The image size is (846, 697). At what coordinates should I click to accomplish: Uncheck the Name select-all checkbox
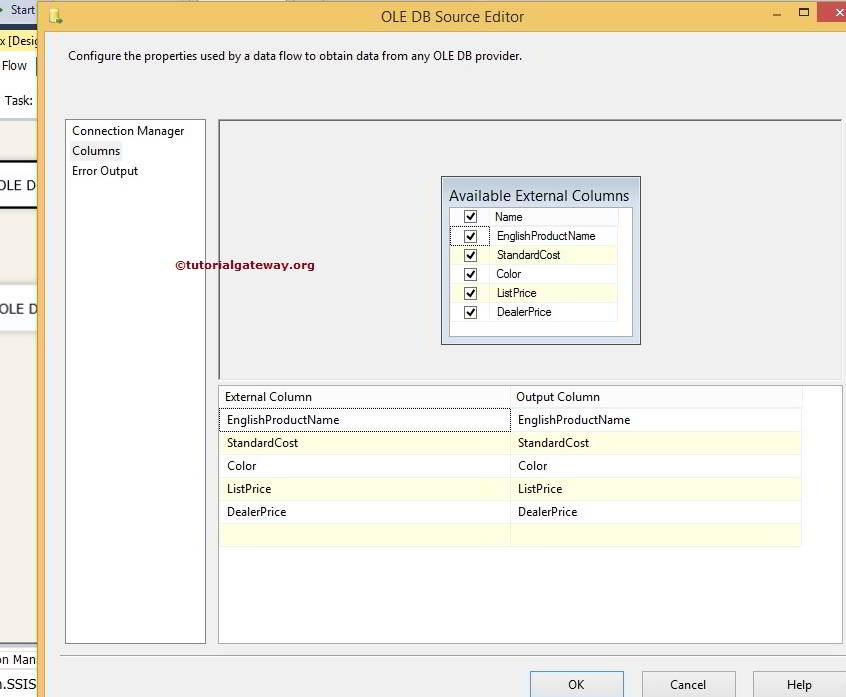(470, 216)
